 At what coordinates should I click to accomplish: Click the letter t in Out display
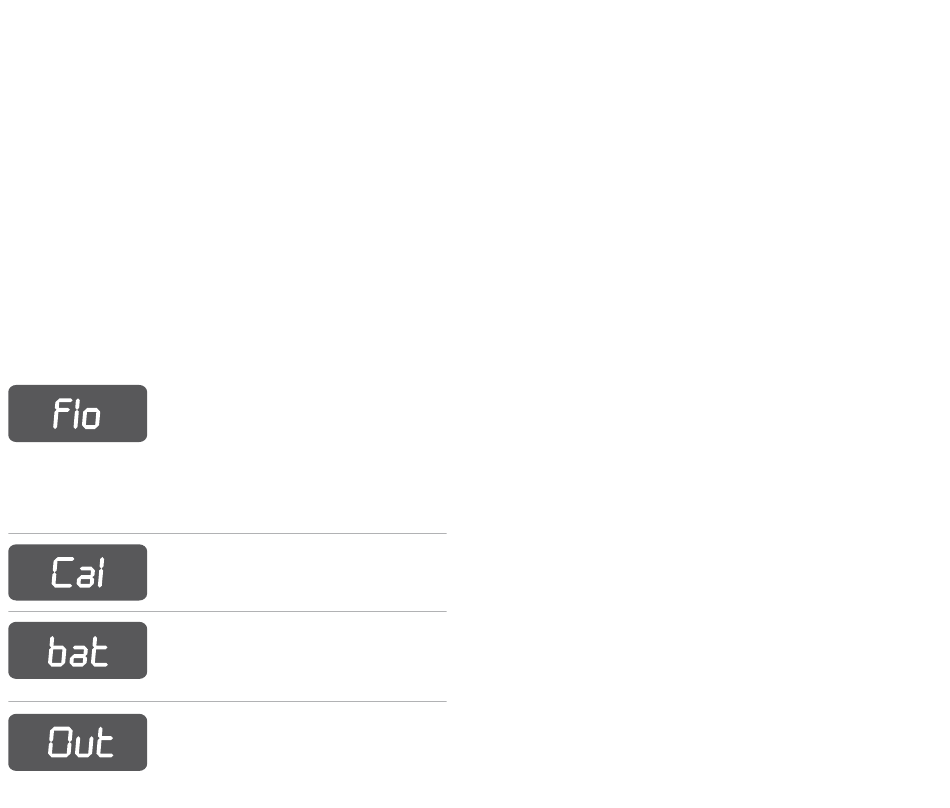coord(103,742)
